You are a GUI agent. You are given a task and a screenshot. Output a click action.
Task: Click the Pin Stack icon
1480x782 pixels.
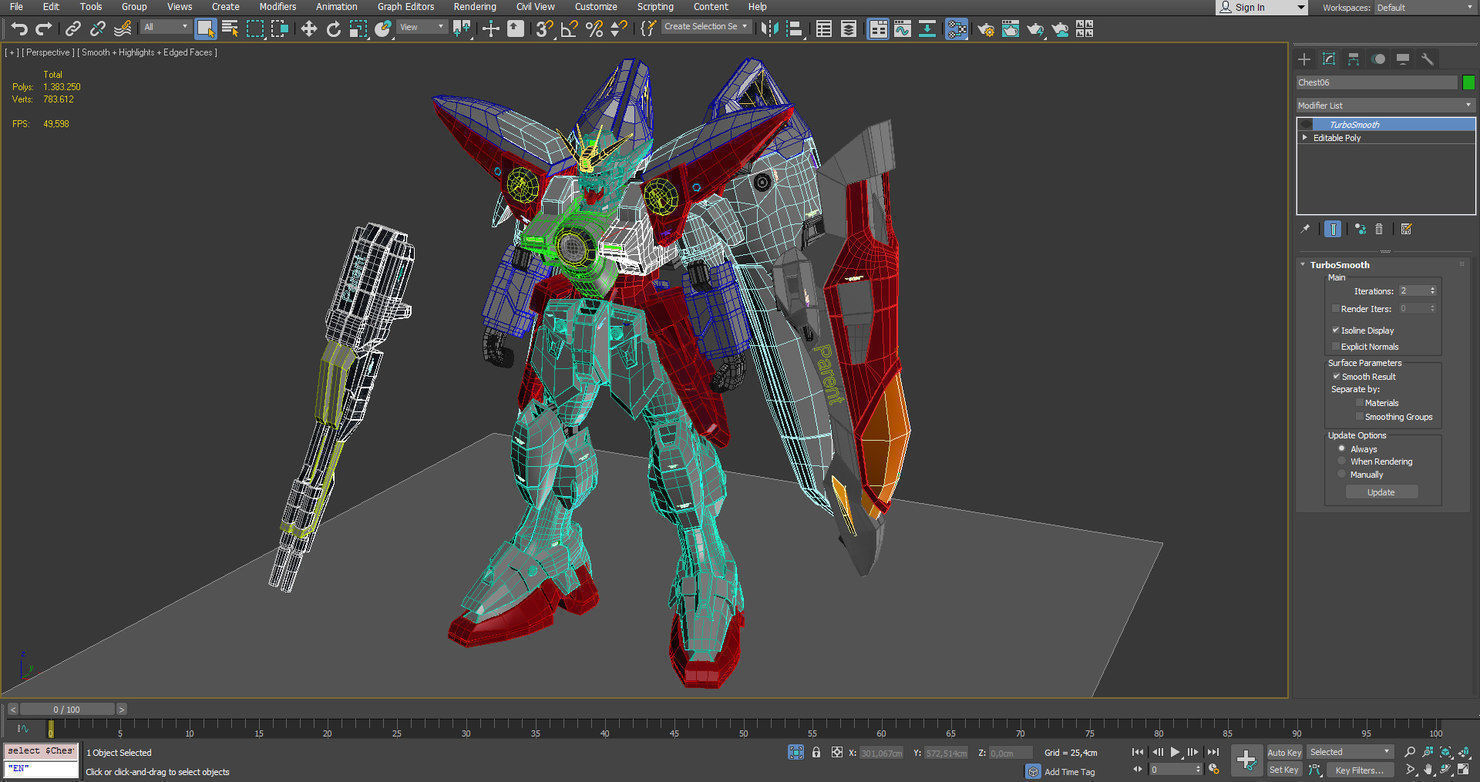pos(1305,229)
